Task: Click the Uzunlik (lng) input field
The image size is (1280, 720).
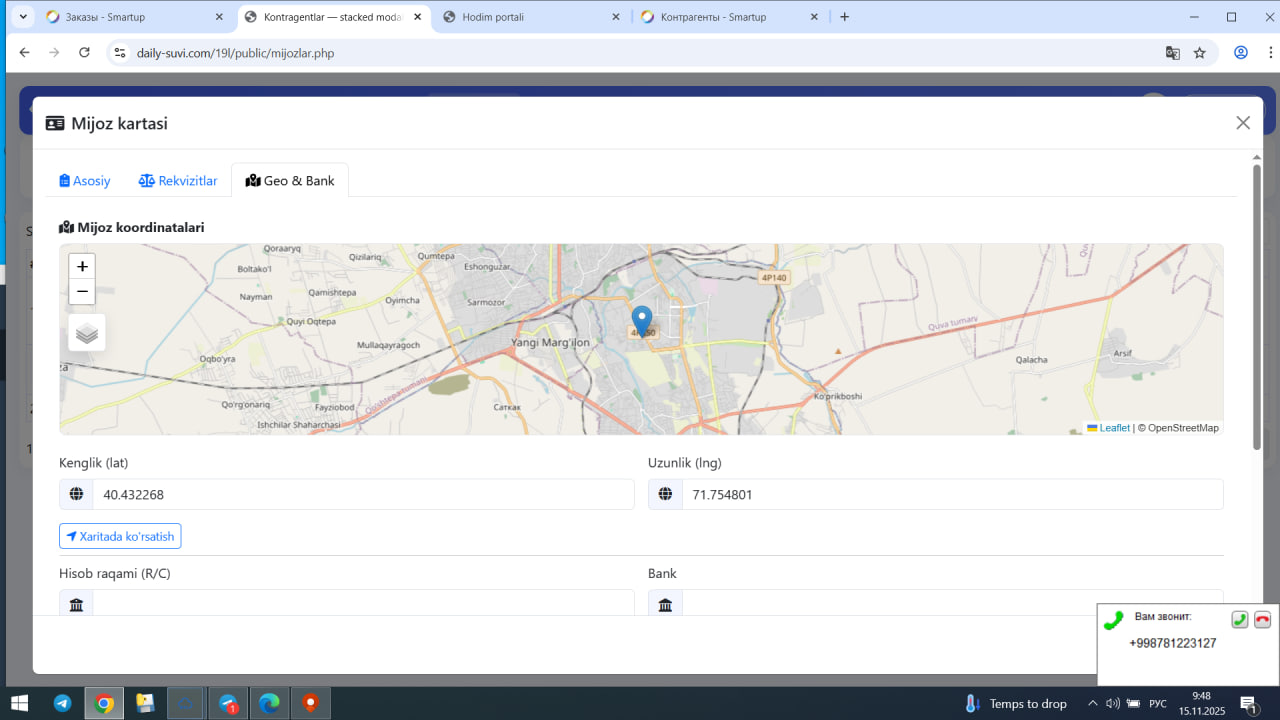Action: click(x=950, y=494)
